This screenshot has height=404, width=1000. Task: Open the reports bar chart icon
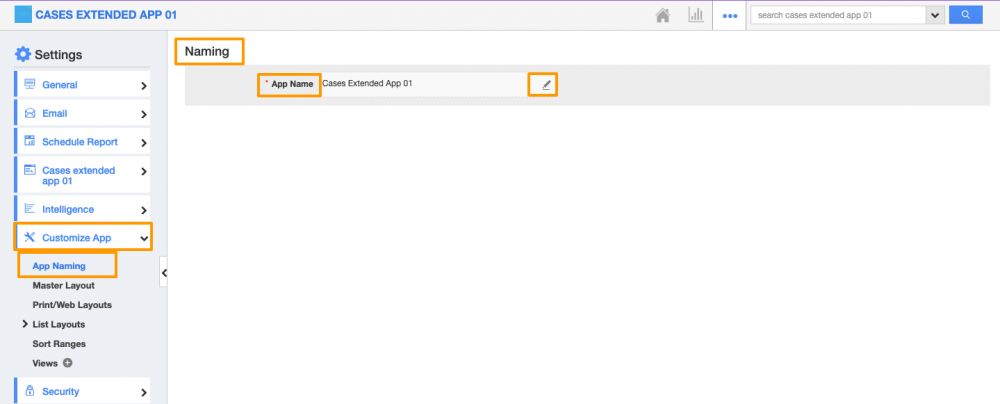click(695, 15)
